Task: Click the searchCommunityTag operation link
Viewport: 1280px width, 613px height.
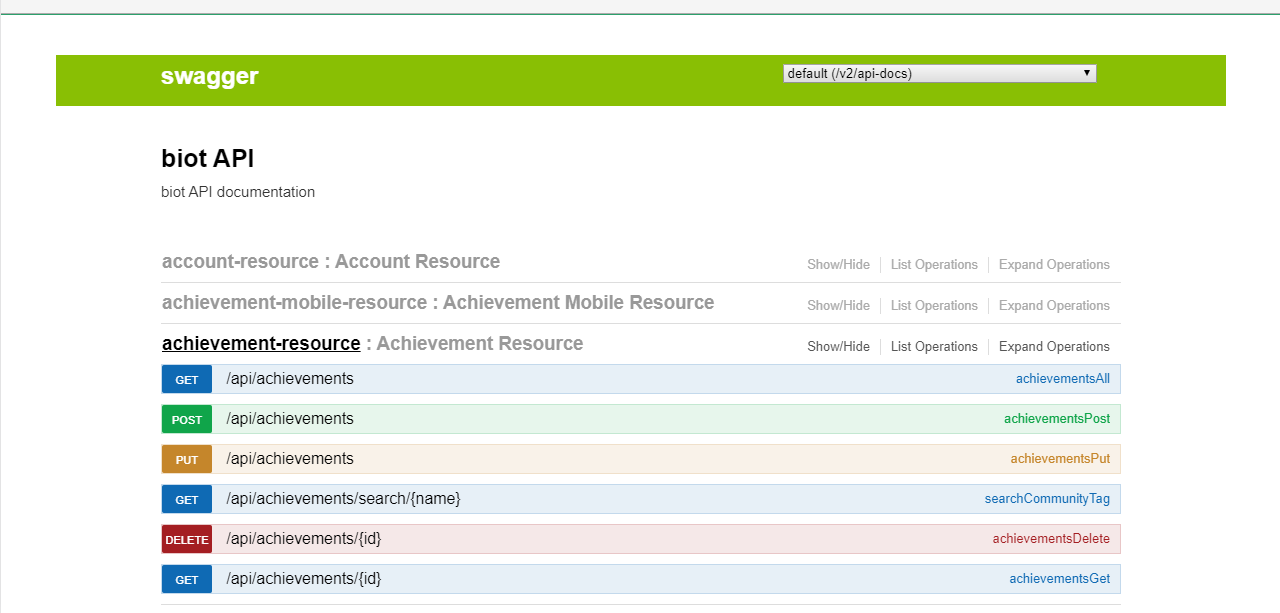Action: pyautogui.click(x=1047, y=499)
